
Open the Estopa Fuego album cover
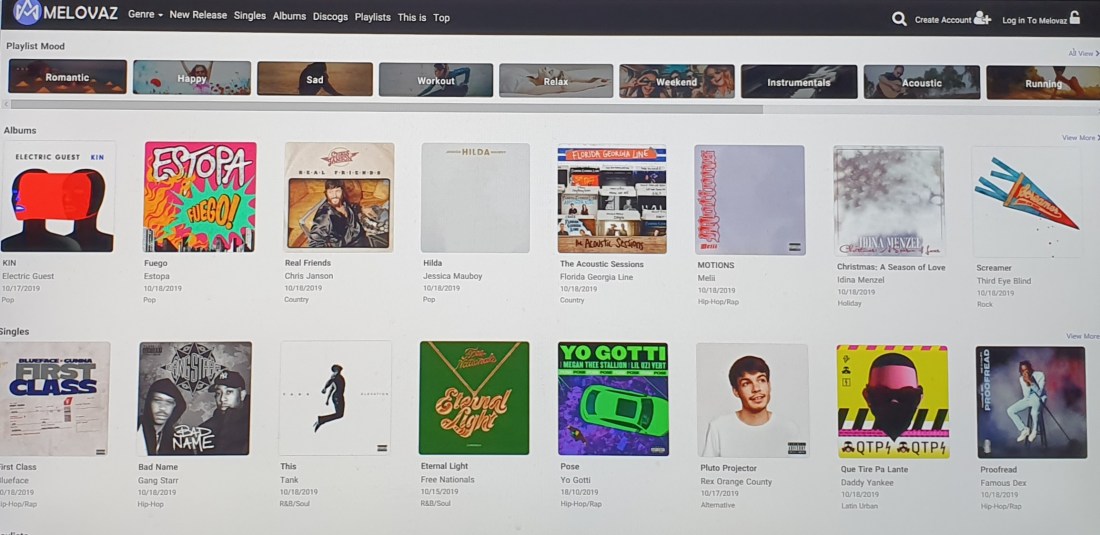(199, 196)
